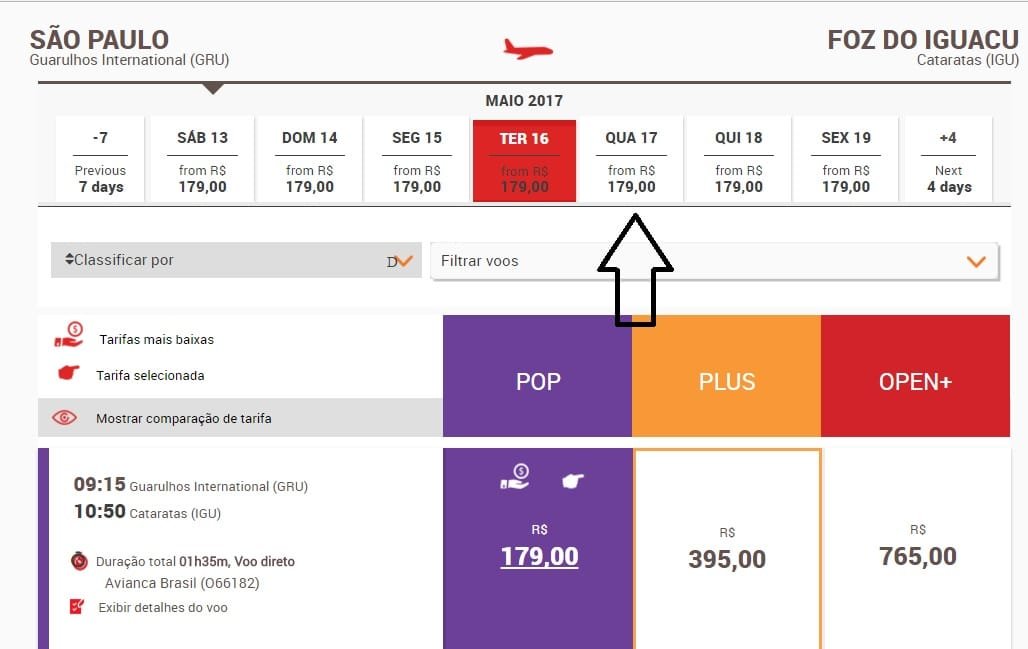Click the white hand-coin icon in POP fare cell
The height and width of the screenshot is (649, 1028).
[515, 477]
